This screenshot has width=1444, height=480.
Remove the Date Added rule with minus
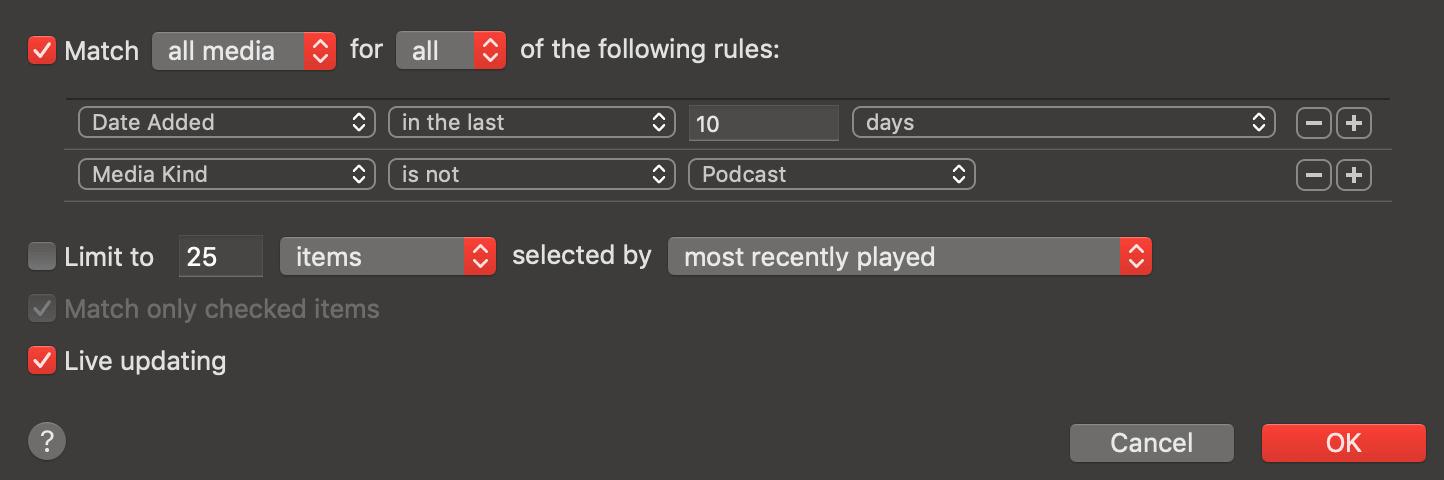point(1314,123)
